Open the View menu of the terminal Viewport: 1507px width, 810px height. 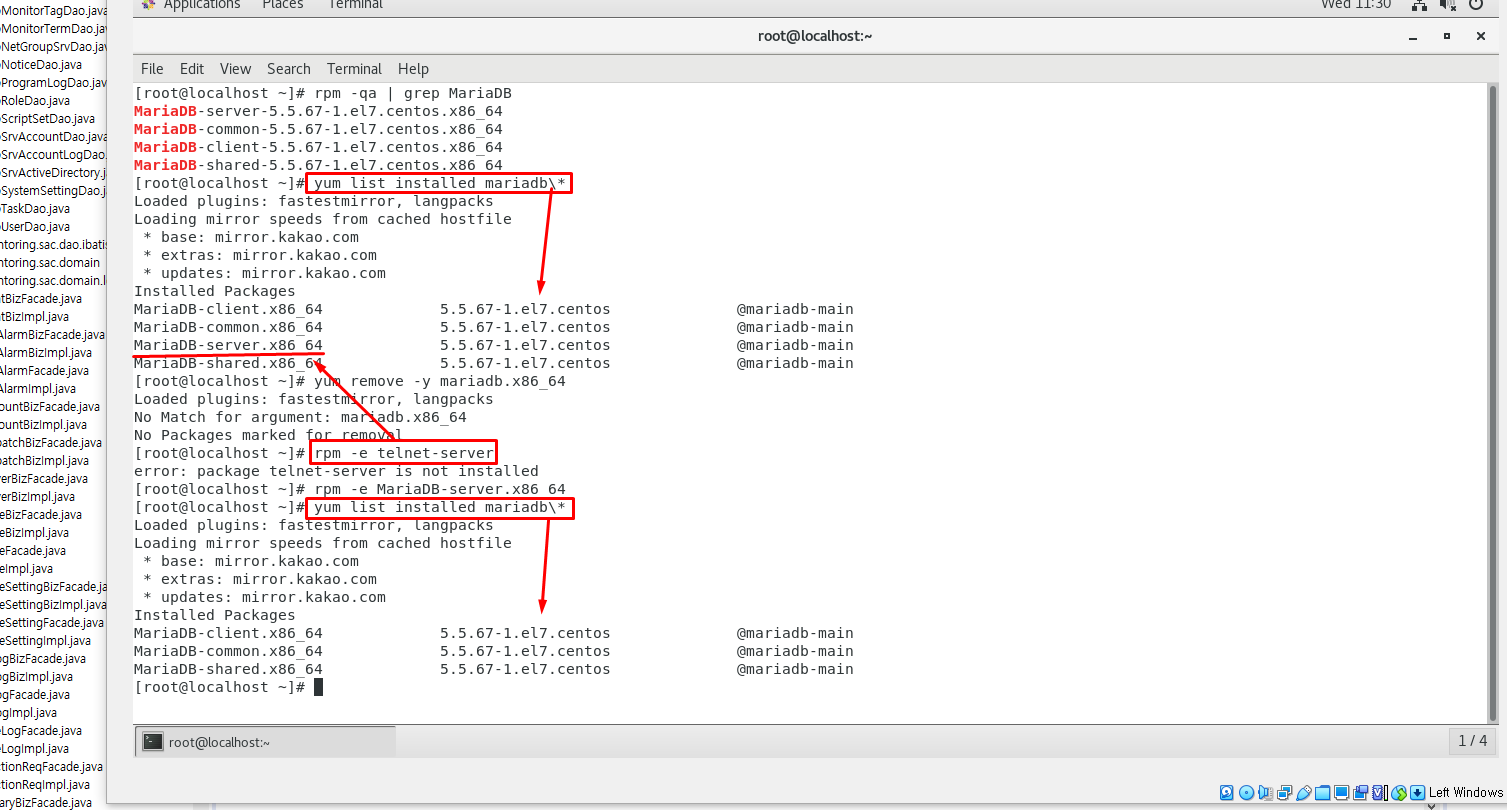[x=235, y=69]
